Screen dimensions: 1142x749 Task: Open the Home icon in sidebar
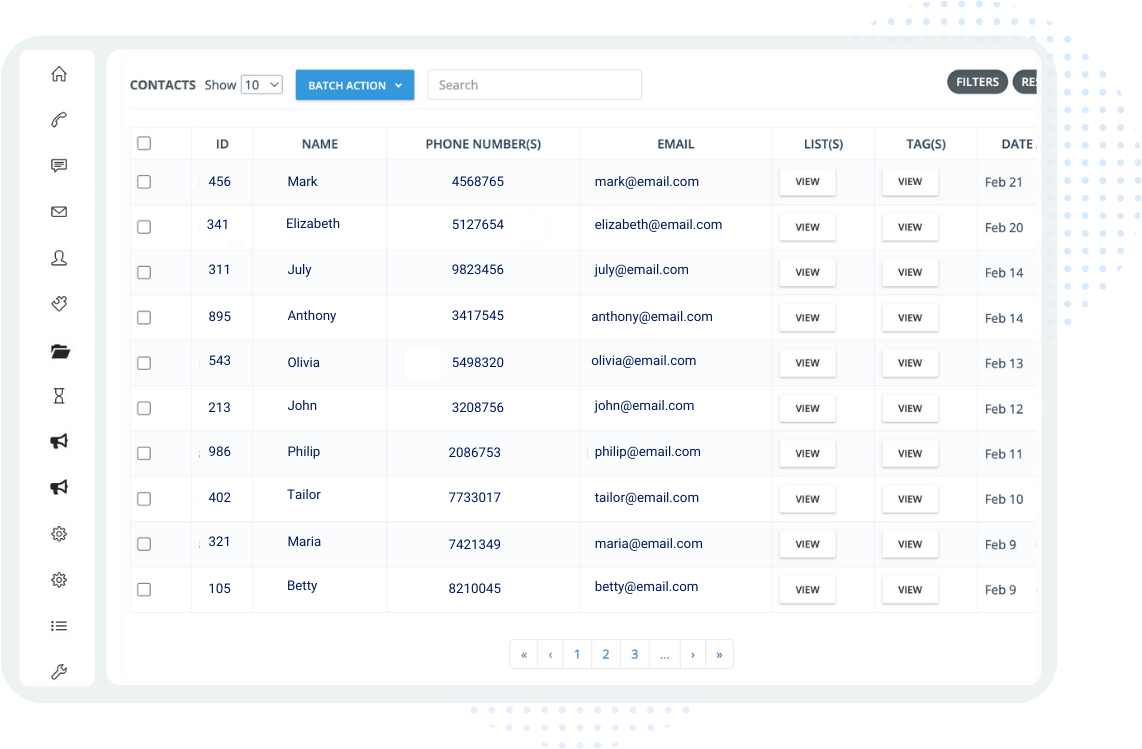tap(59, 74)
